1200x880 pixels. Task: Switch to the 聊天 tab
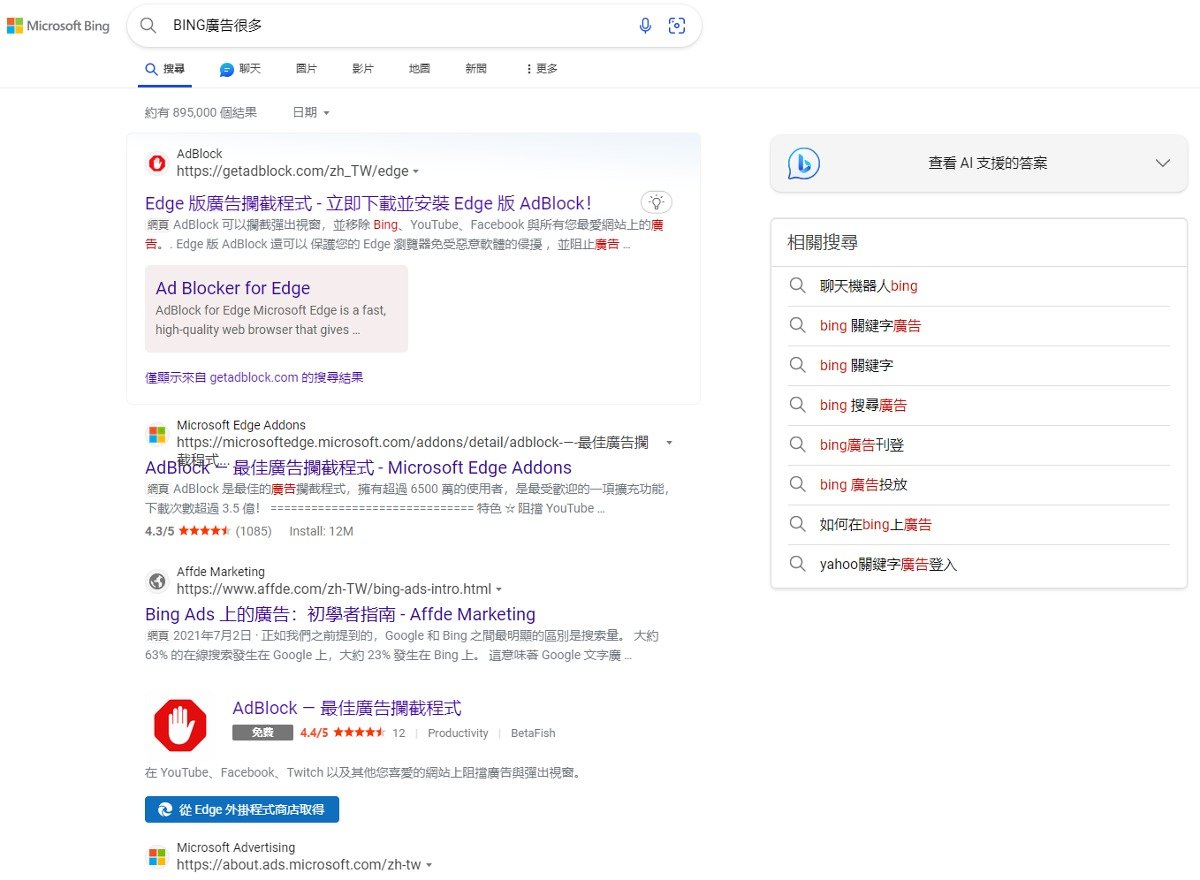240,69
